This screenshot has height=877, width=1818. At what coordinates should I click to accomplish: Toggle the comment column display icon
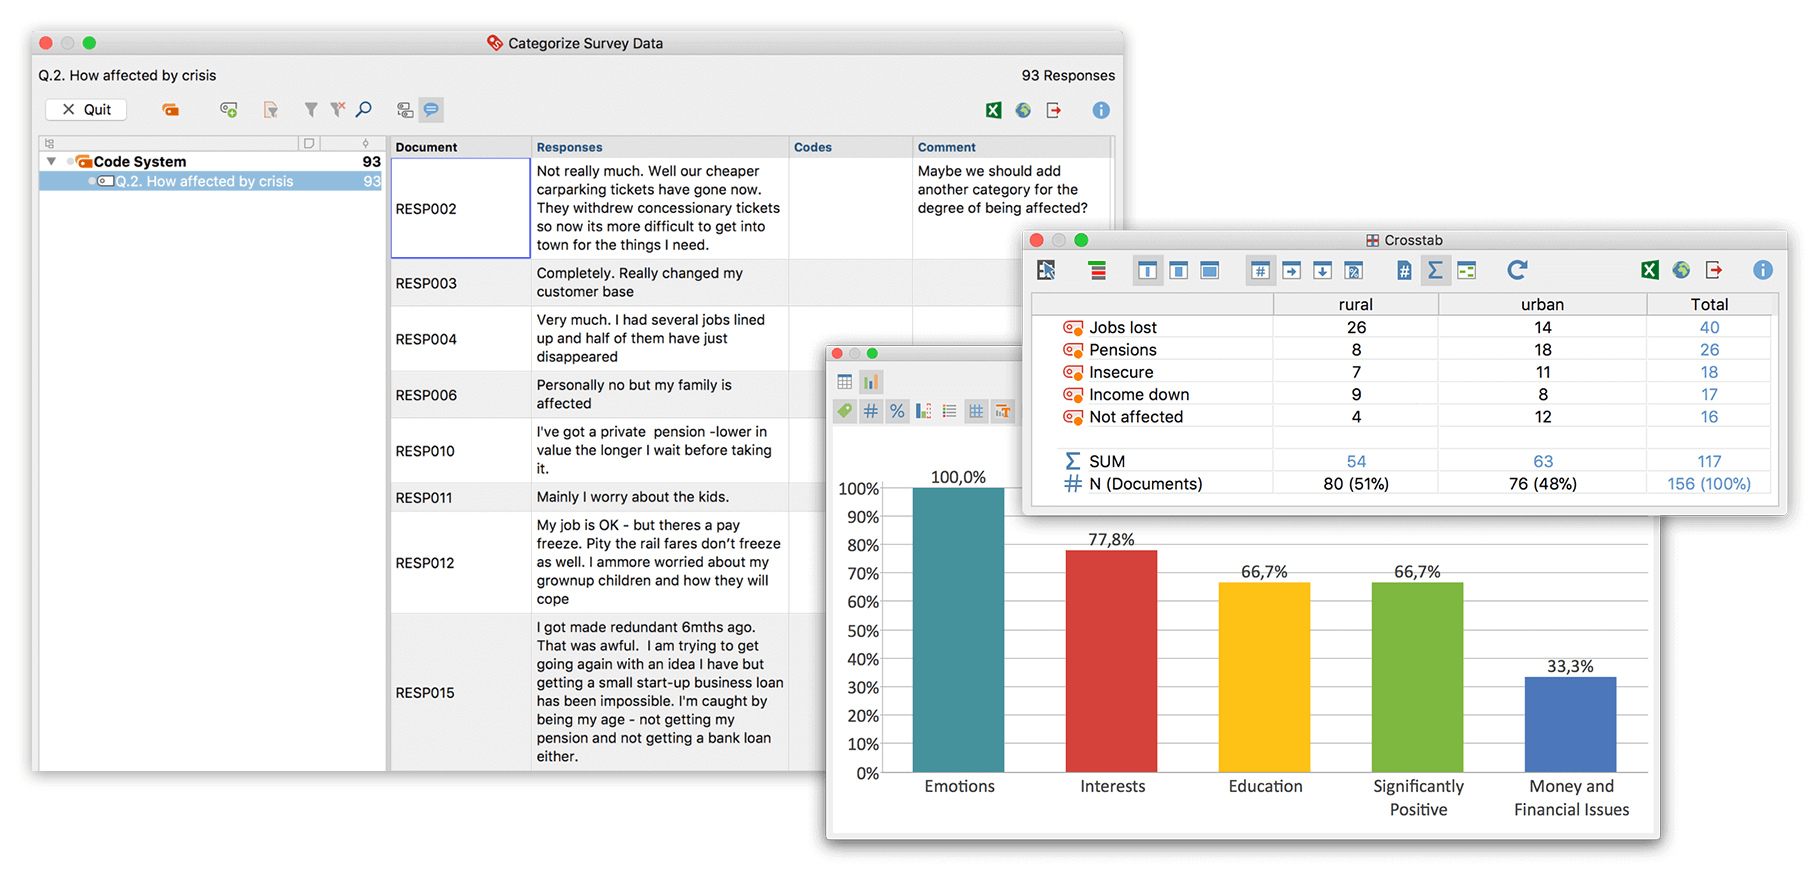pyautogui.click(x=431, y=110)
